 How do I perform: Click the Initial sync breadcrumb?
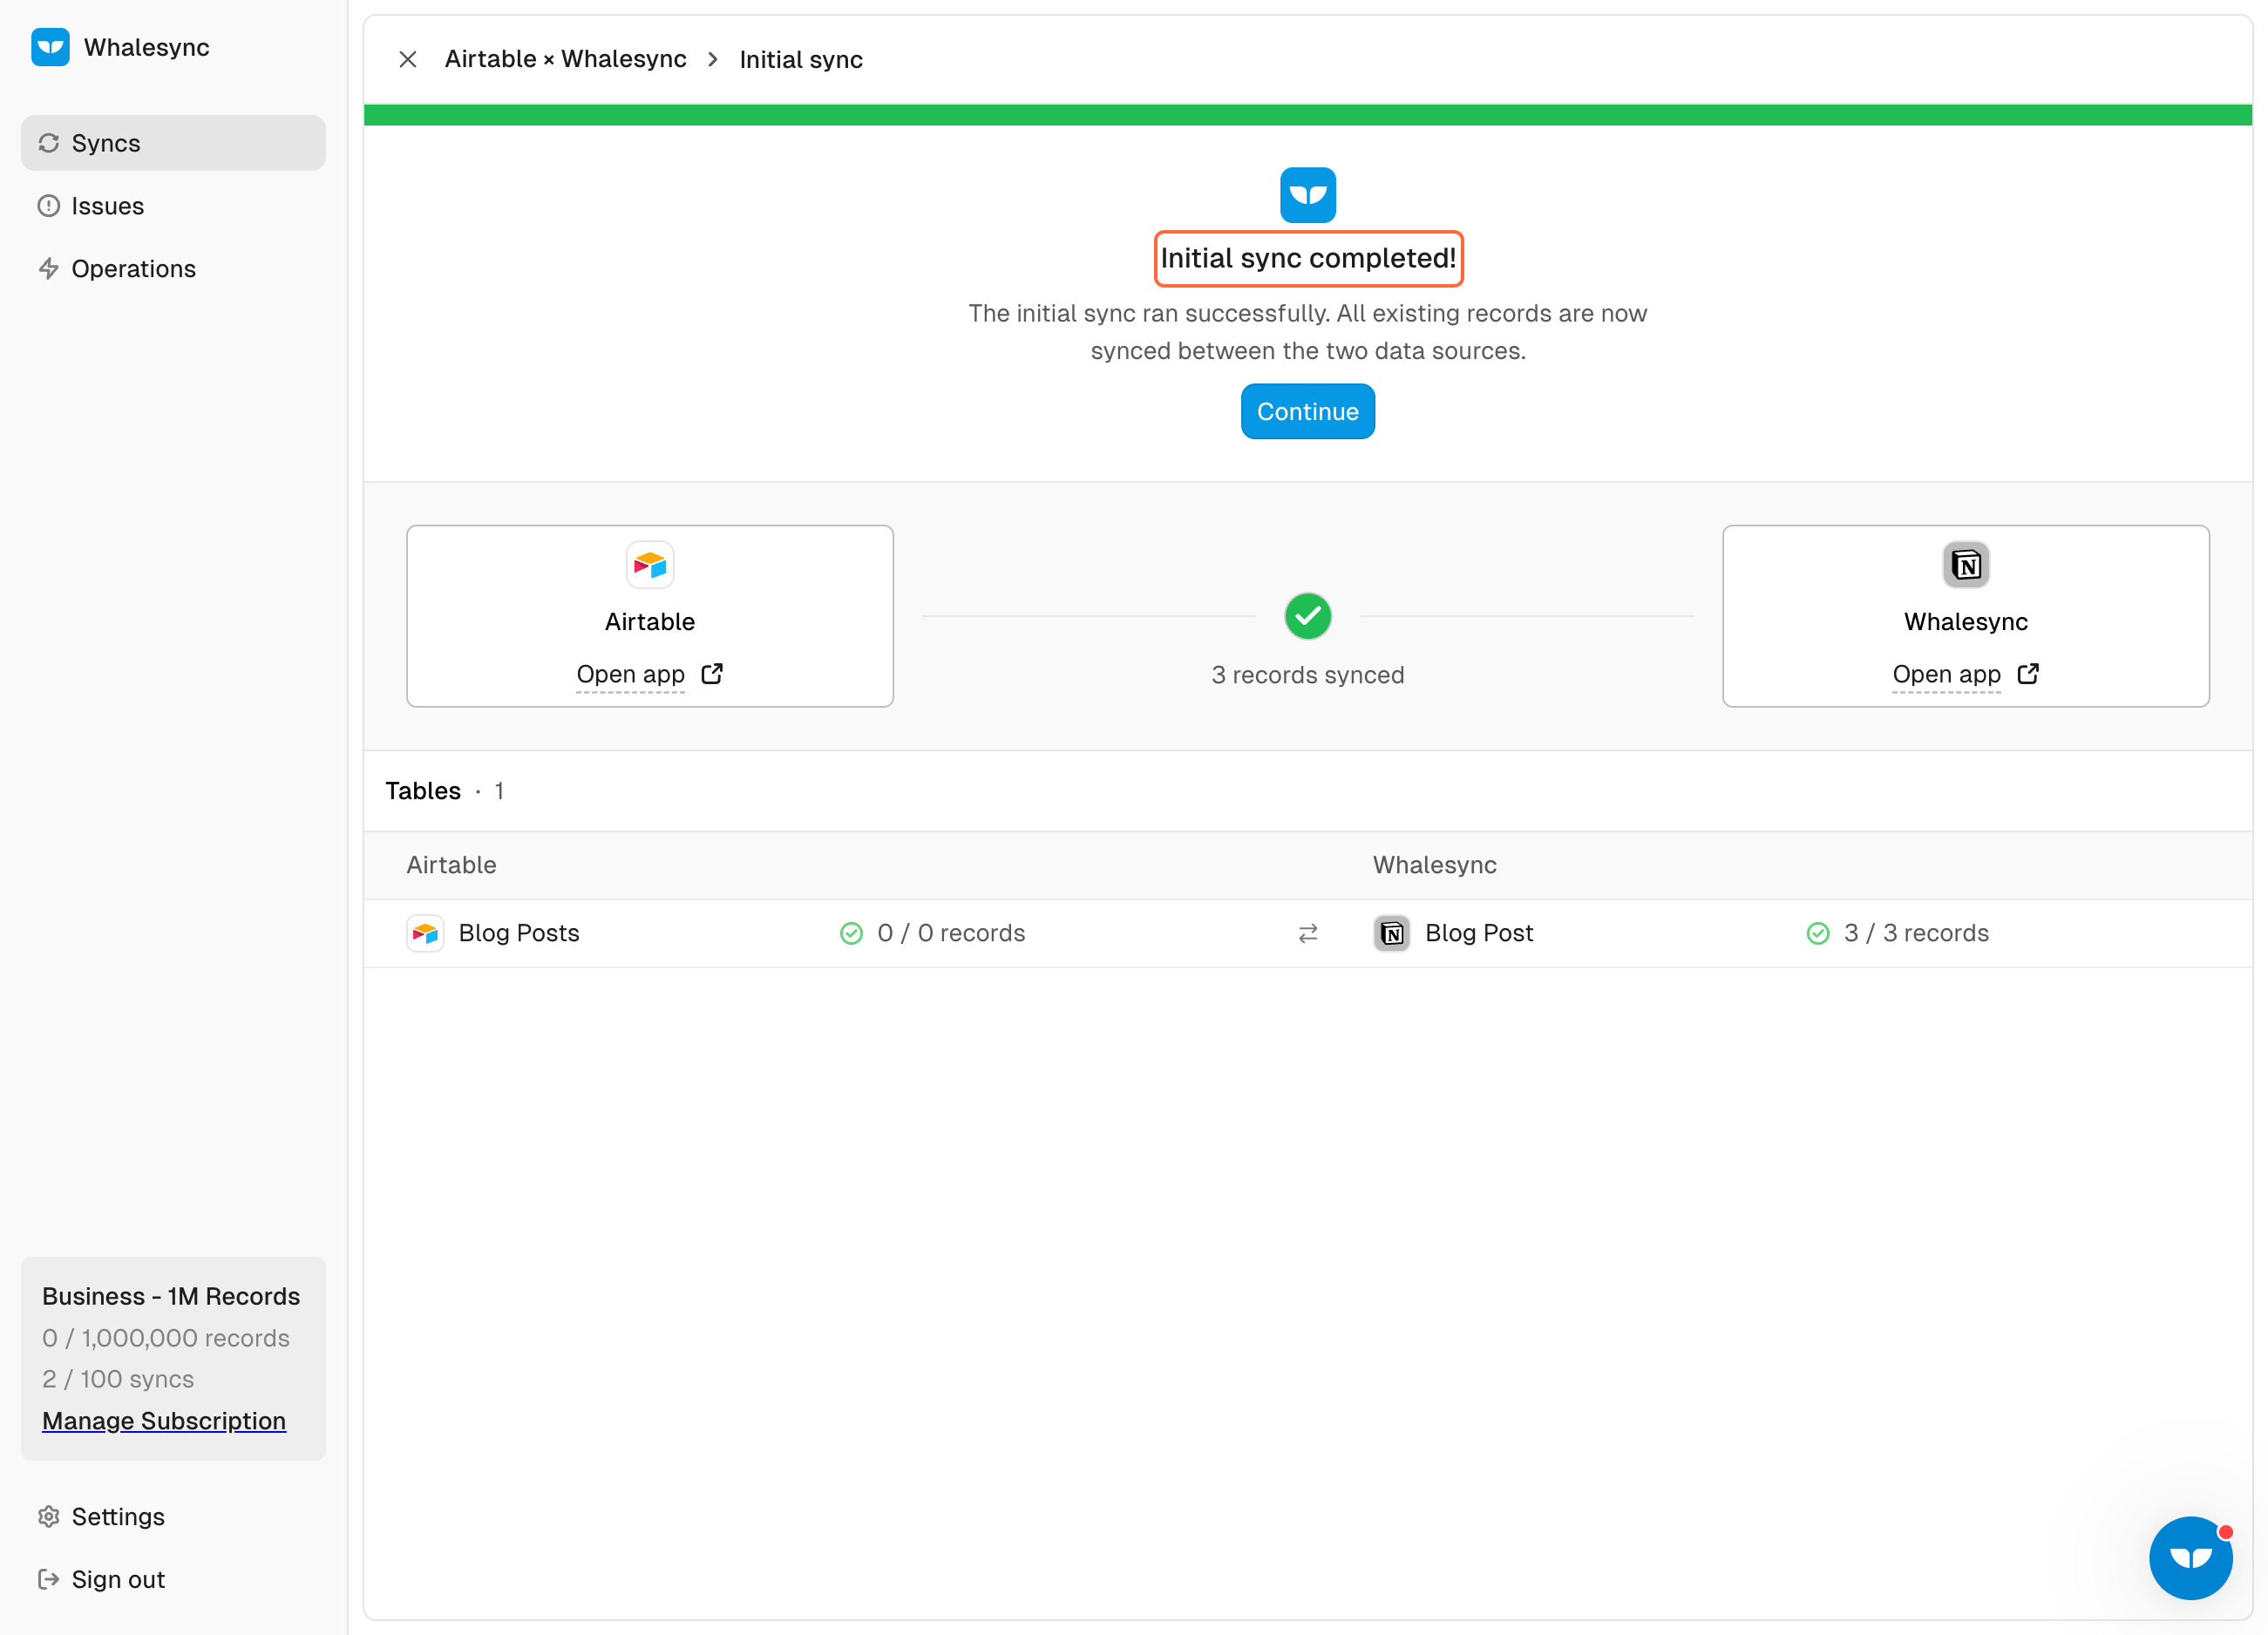coord(801,59)
